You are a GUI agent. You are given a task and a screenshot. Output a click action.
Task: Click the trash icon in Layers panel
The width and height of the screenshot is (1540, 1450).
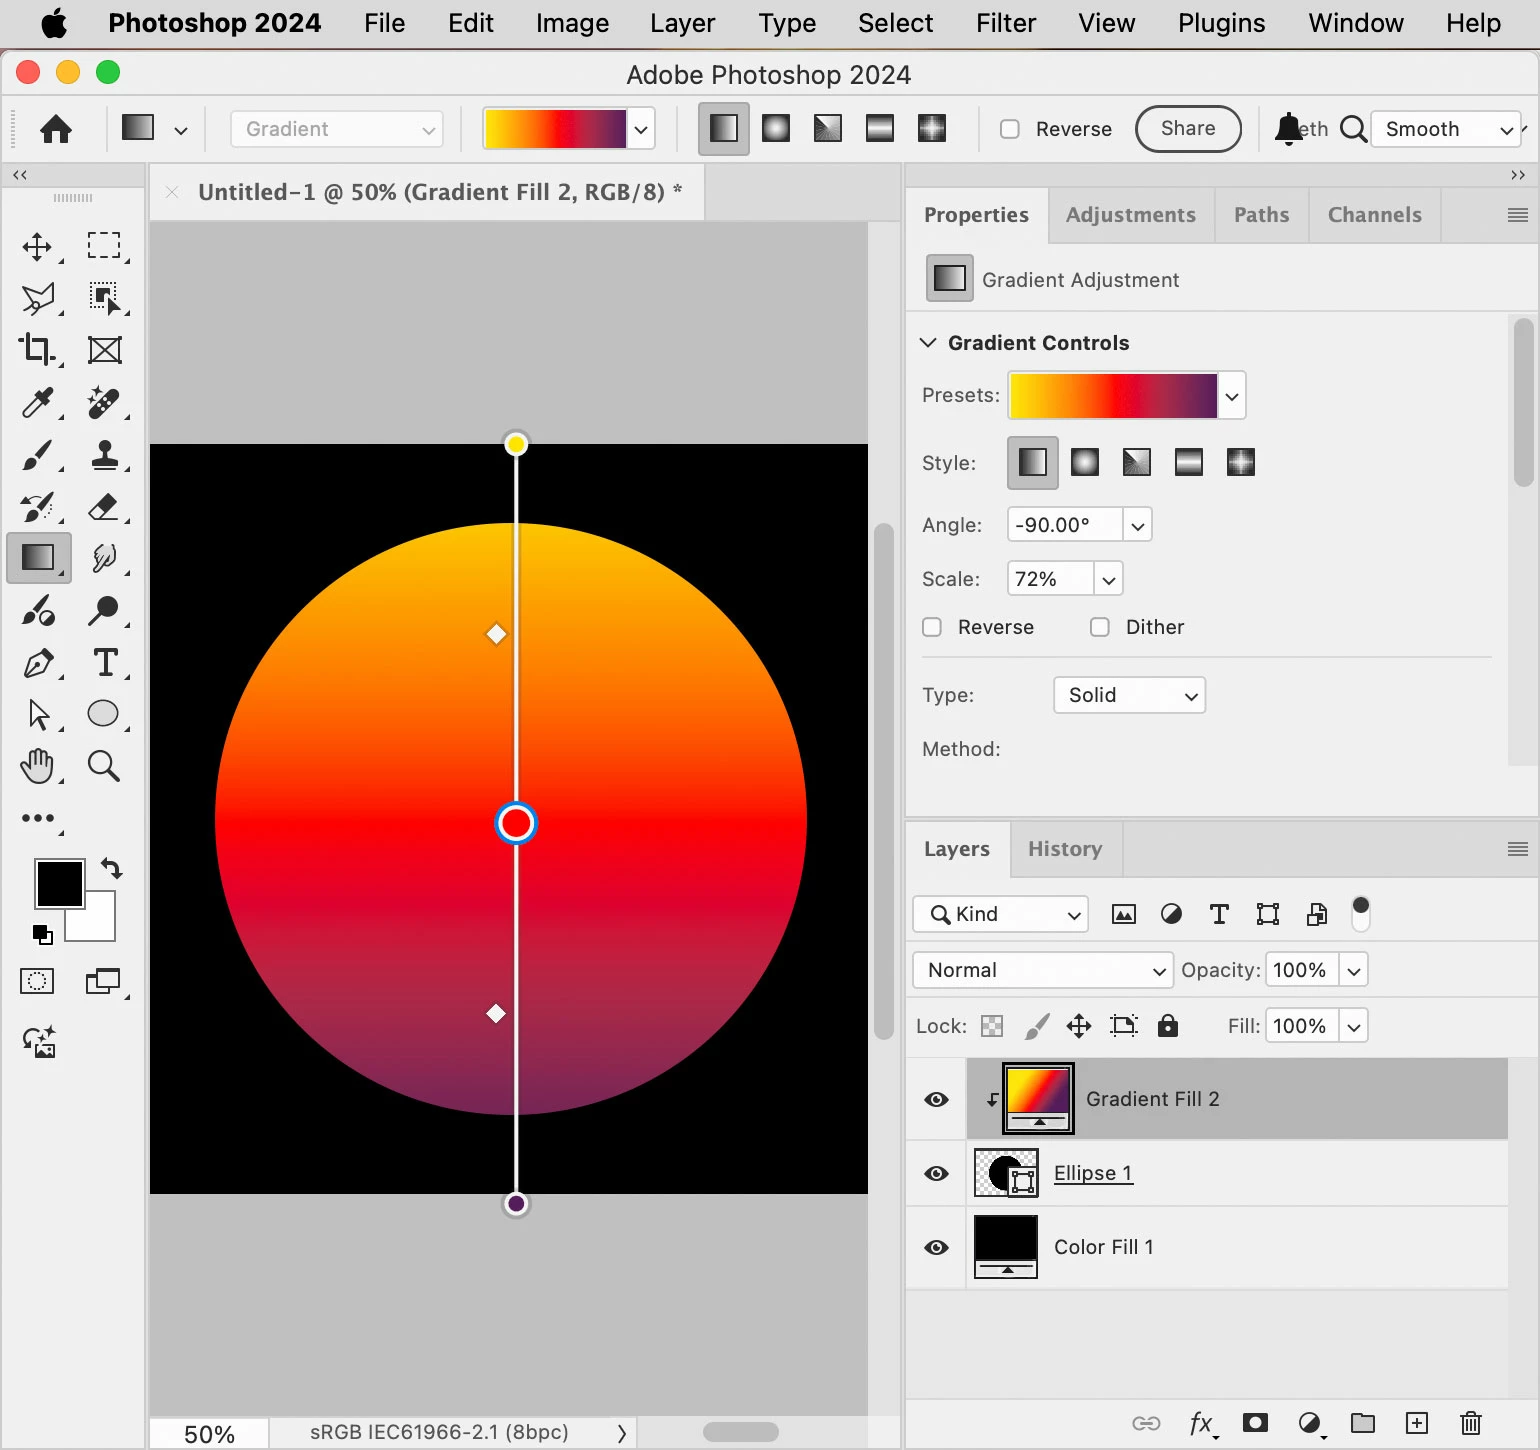coord(1470,1422)
